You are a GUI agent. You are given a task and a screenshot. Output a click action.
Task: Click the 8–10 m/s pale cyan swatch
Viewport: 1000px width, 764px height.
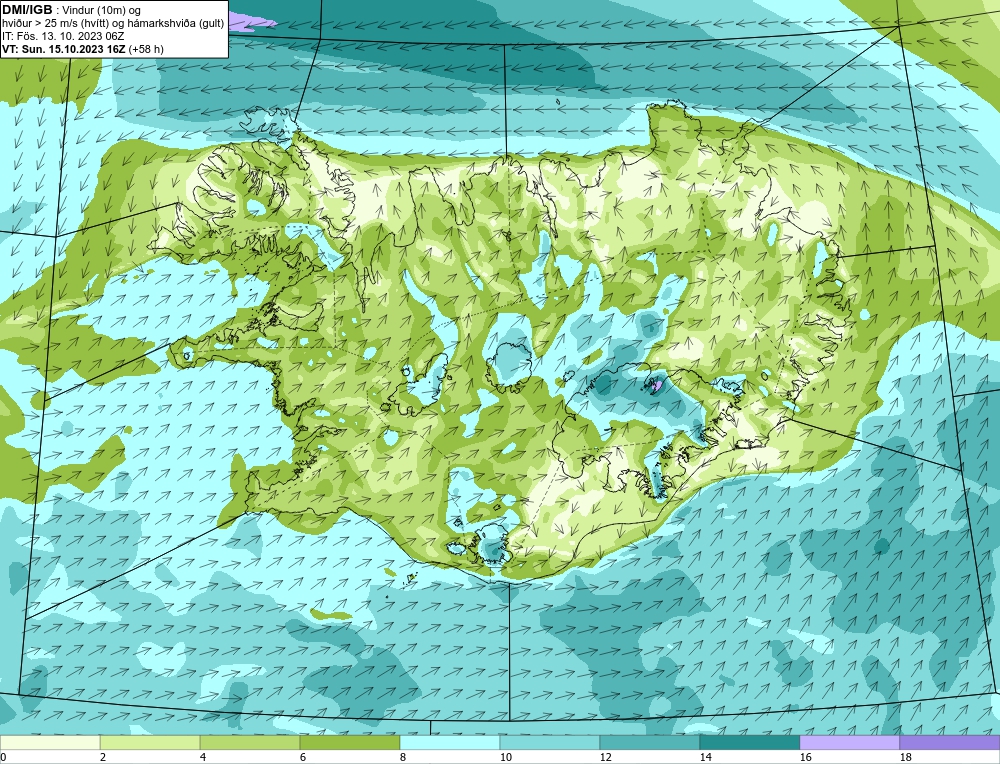click(450, 743)
